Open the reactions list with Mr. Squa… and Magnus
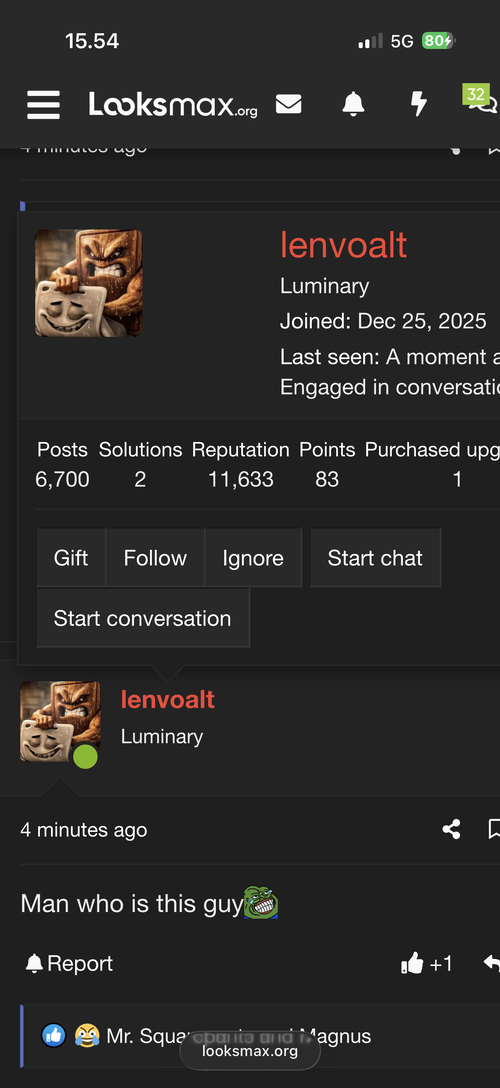500x1088 pixels. (207, 1037)
